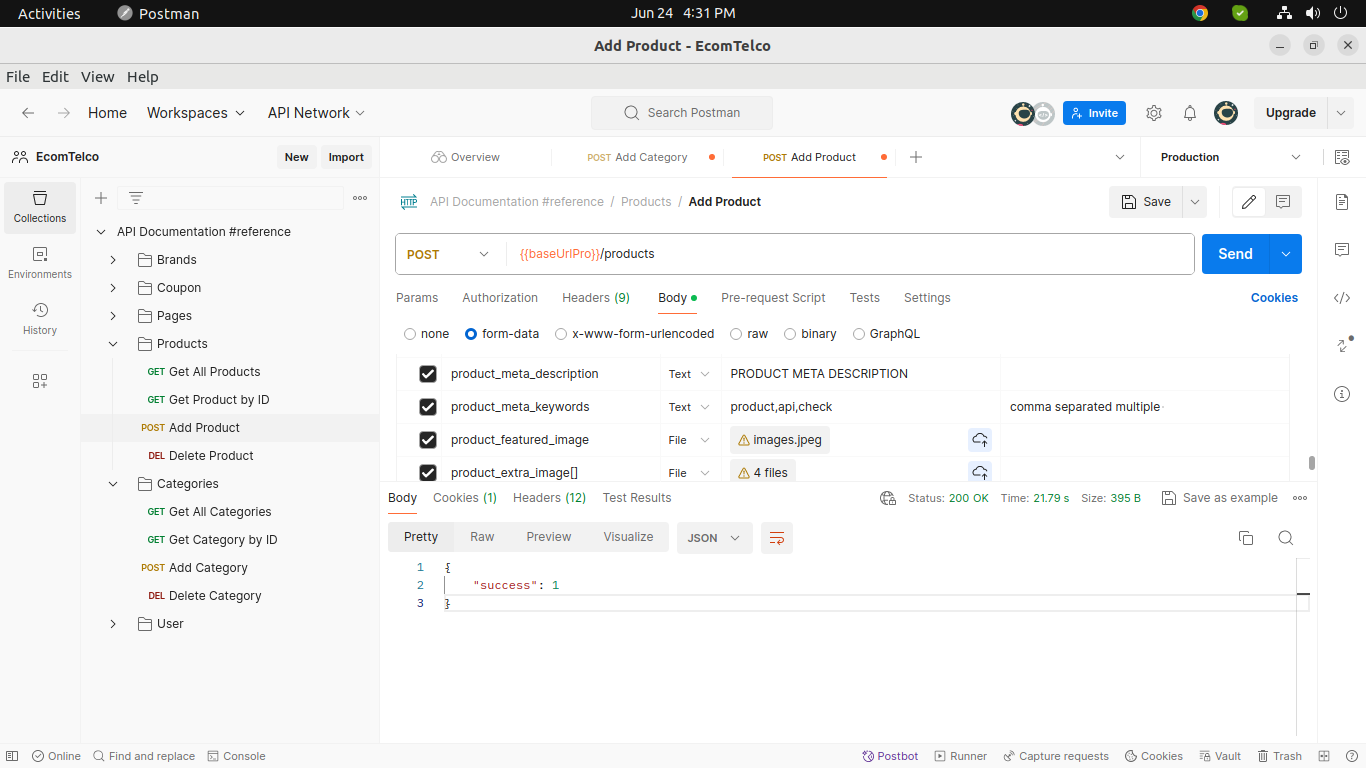The image size is (1366, 768).
Task: Go forward with the right arrow
Action: 64,113
